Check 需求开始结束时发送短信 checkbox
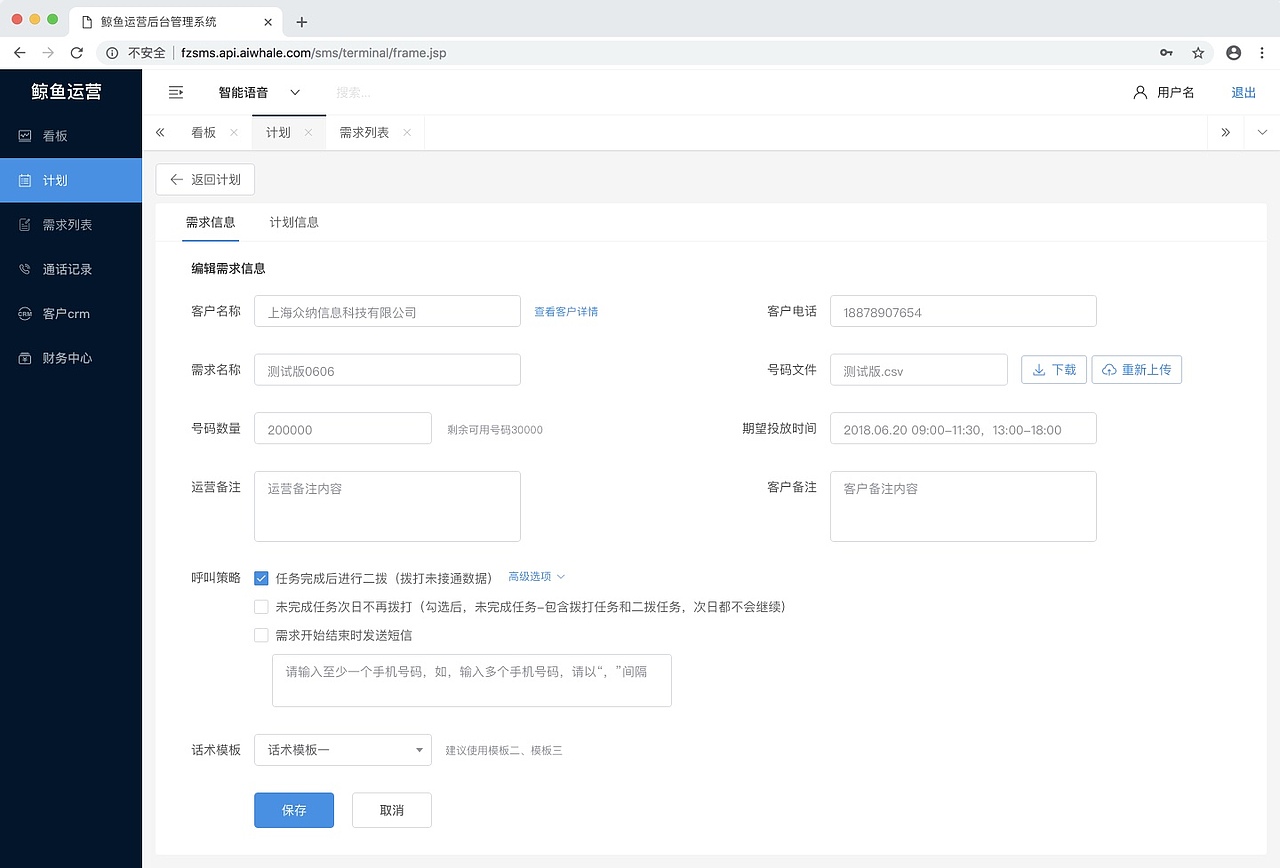Image resolution: width=1280 pixels, height=868 pixels. click(261, 634)
